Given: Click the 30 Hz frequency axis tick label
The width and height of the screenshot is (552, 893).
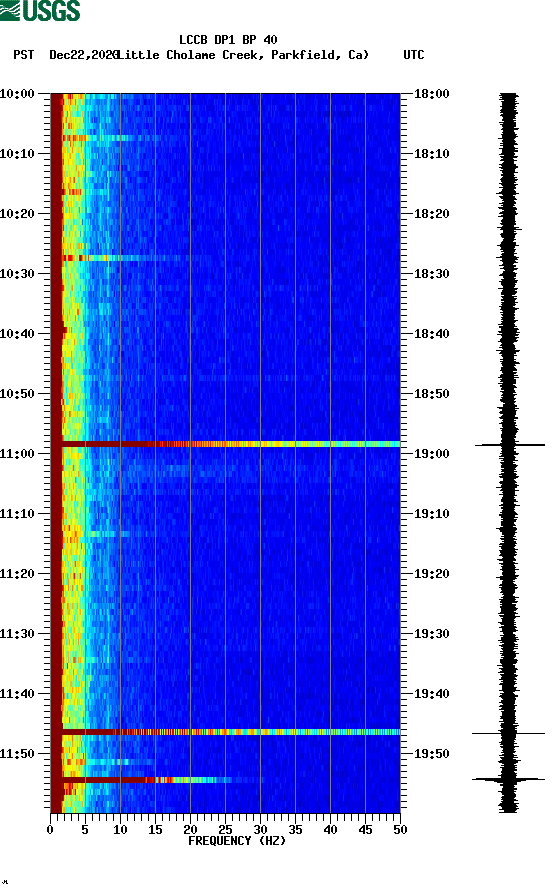Looking at the screenshot, I should pyautogui.click(x=260, y=830).
